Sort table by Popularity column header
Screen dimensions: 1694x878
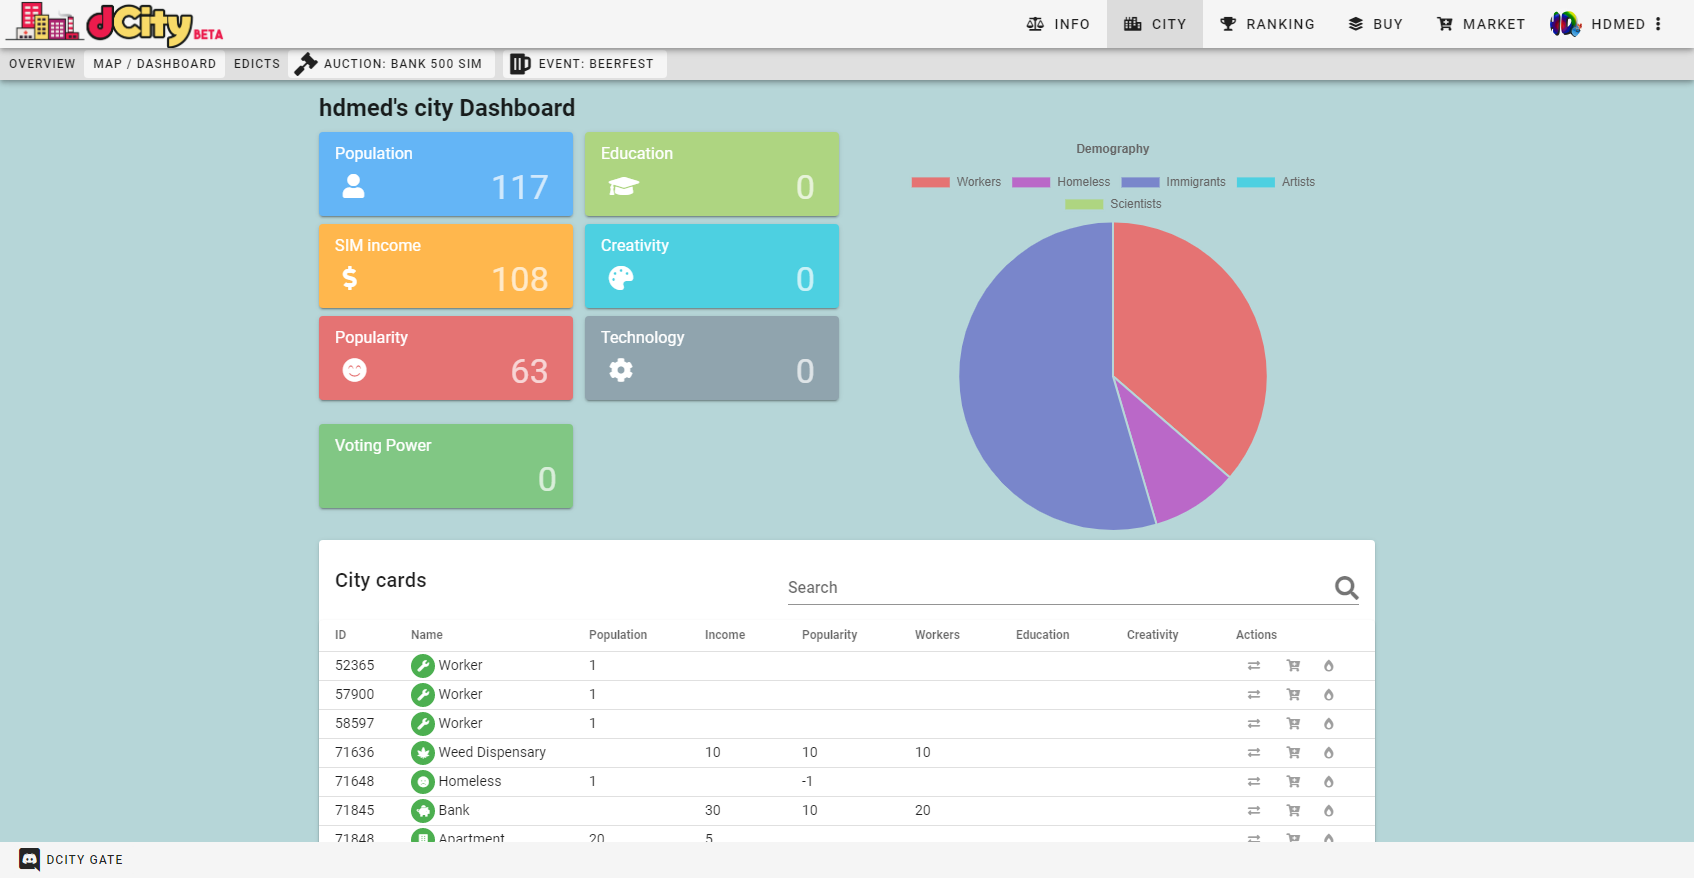point(829,635)
